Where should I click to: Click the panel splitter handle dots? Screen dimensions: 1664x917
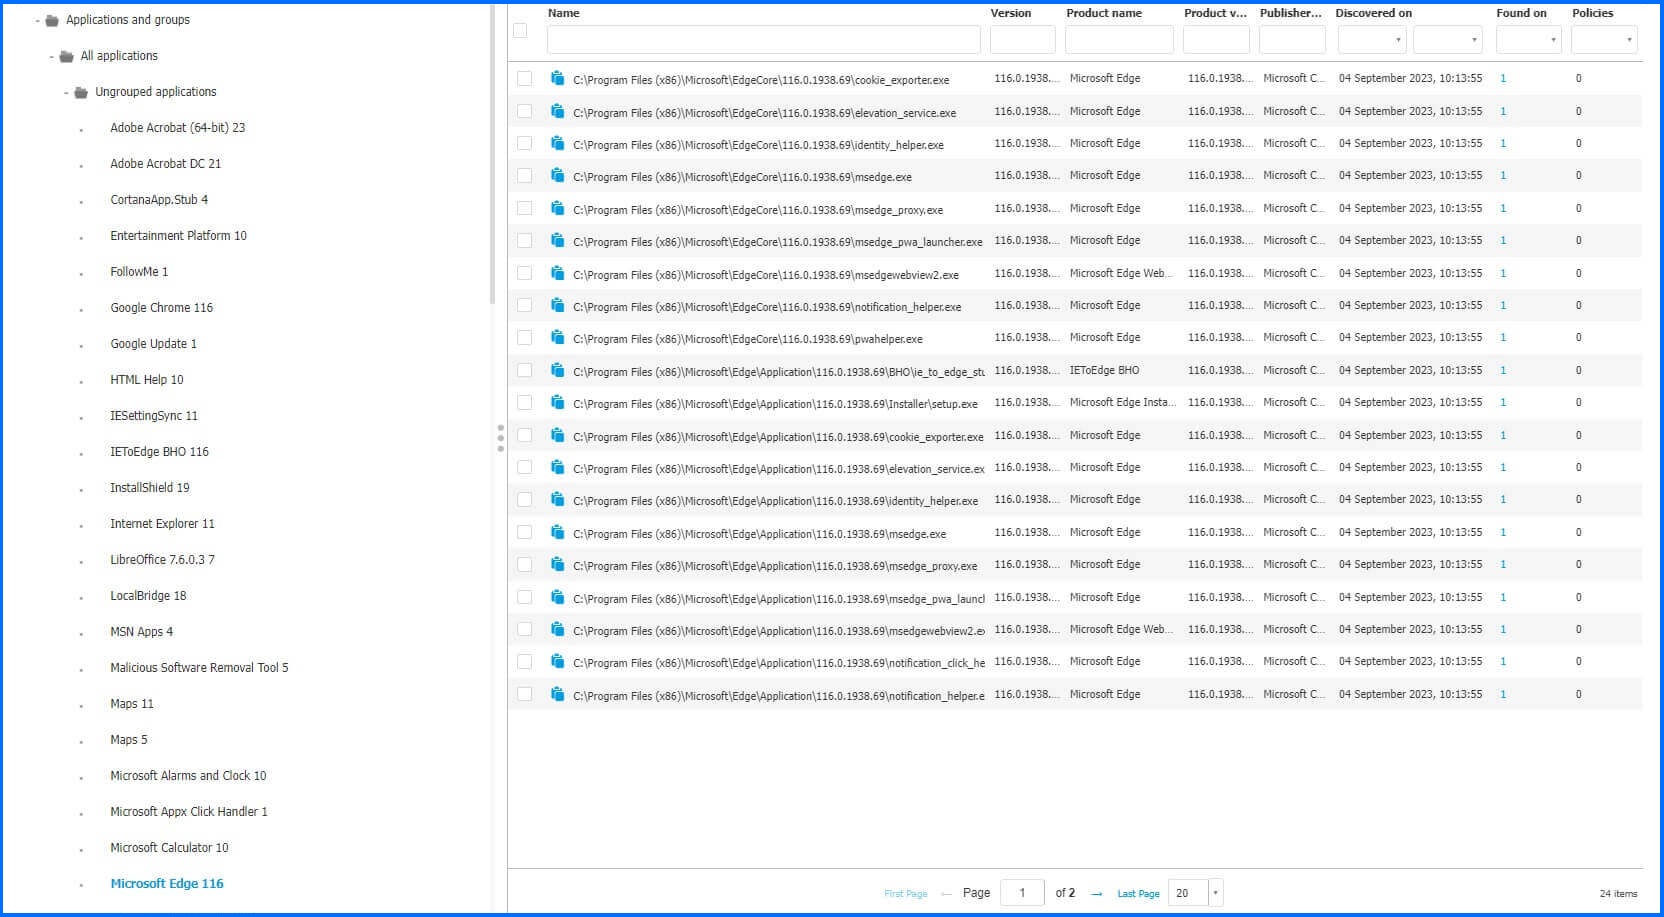(x=500, y=439)
